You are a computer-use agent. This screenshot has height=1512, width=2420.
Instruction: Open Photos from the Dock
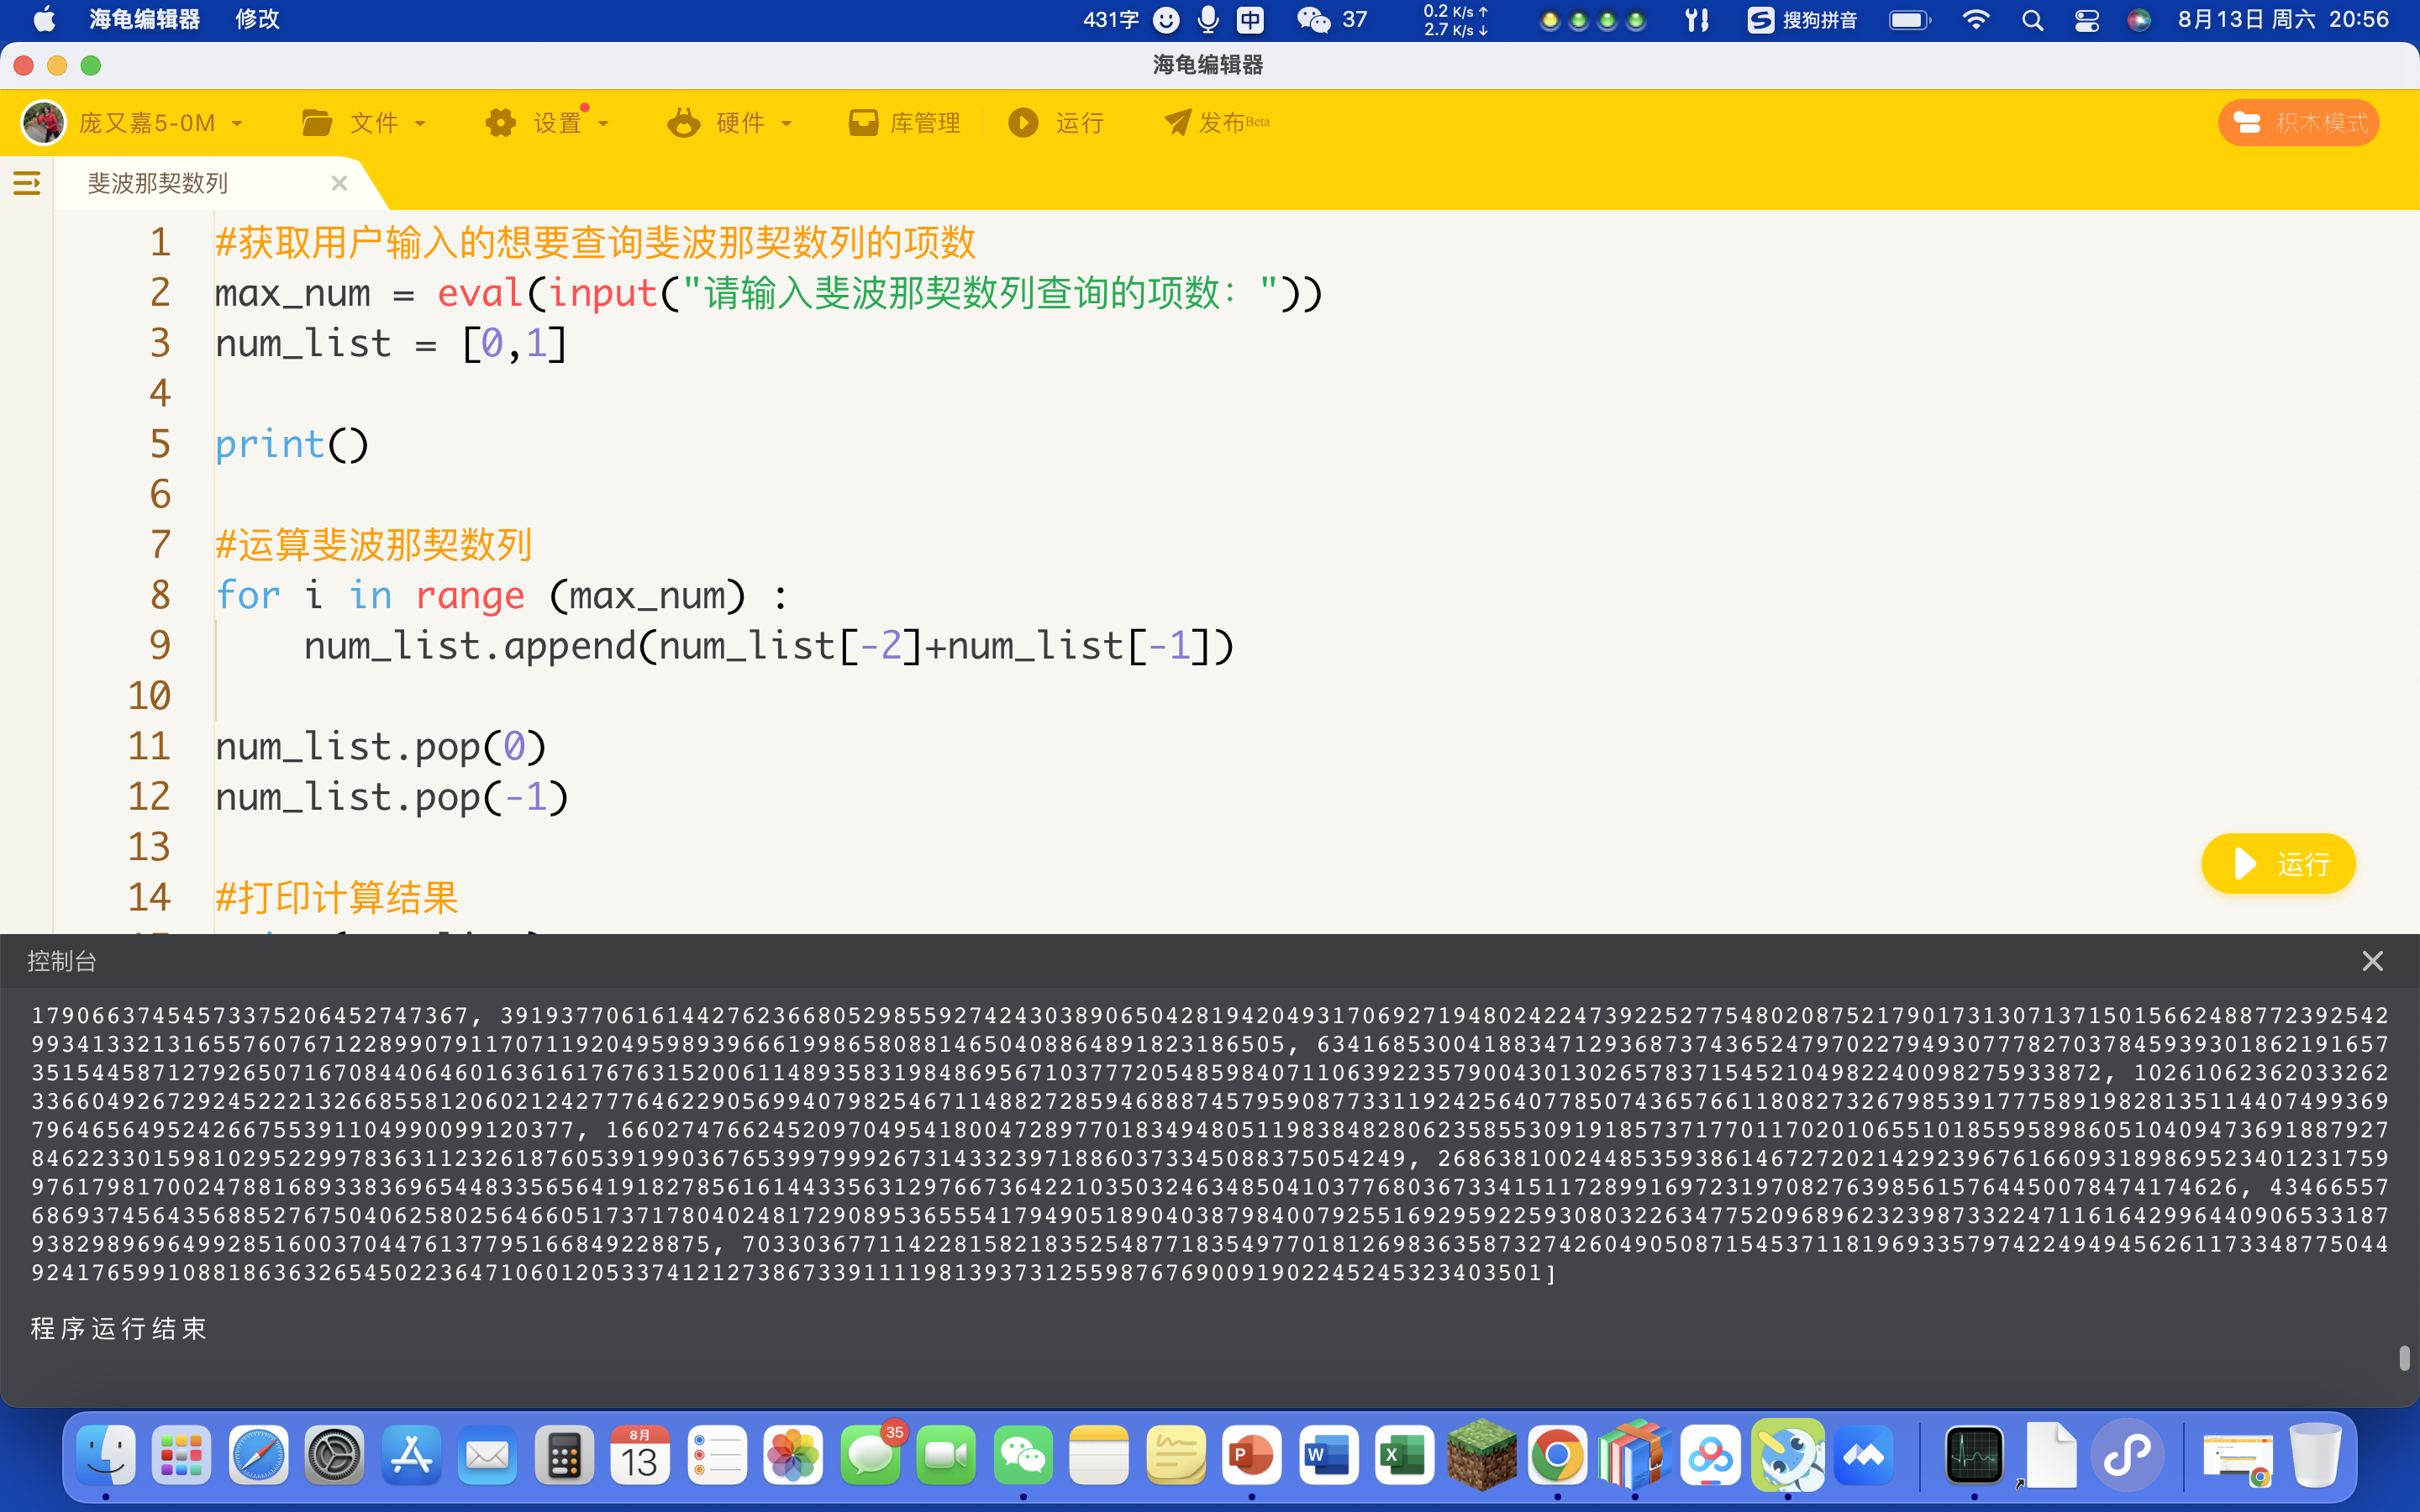tap(793, 1454)
